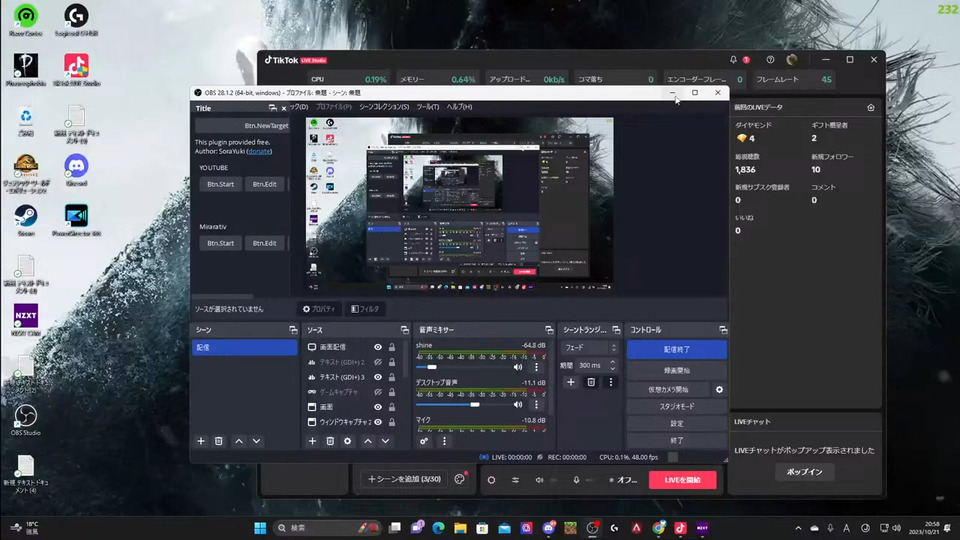Open transition properties three-dot menu

[610, 382]
